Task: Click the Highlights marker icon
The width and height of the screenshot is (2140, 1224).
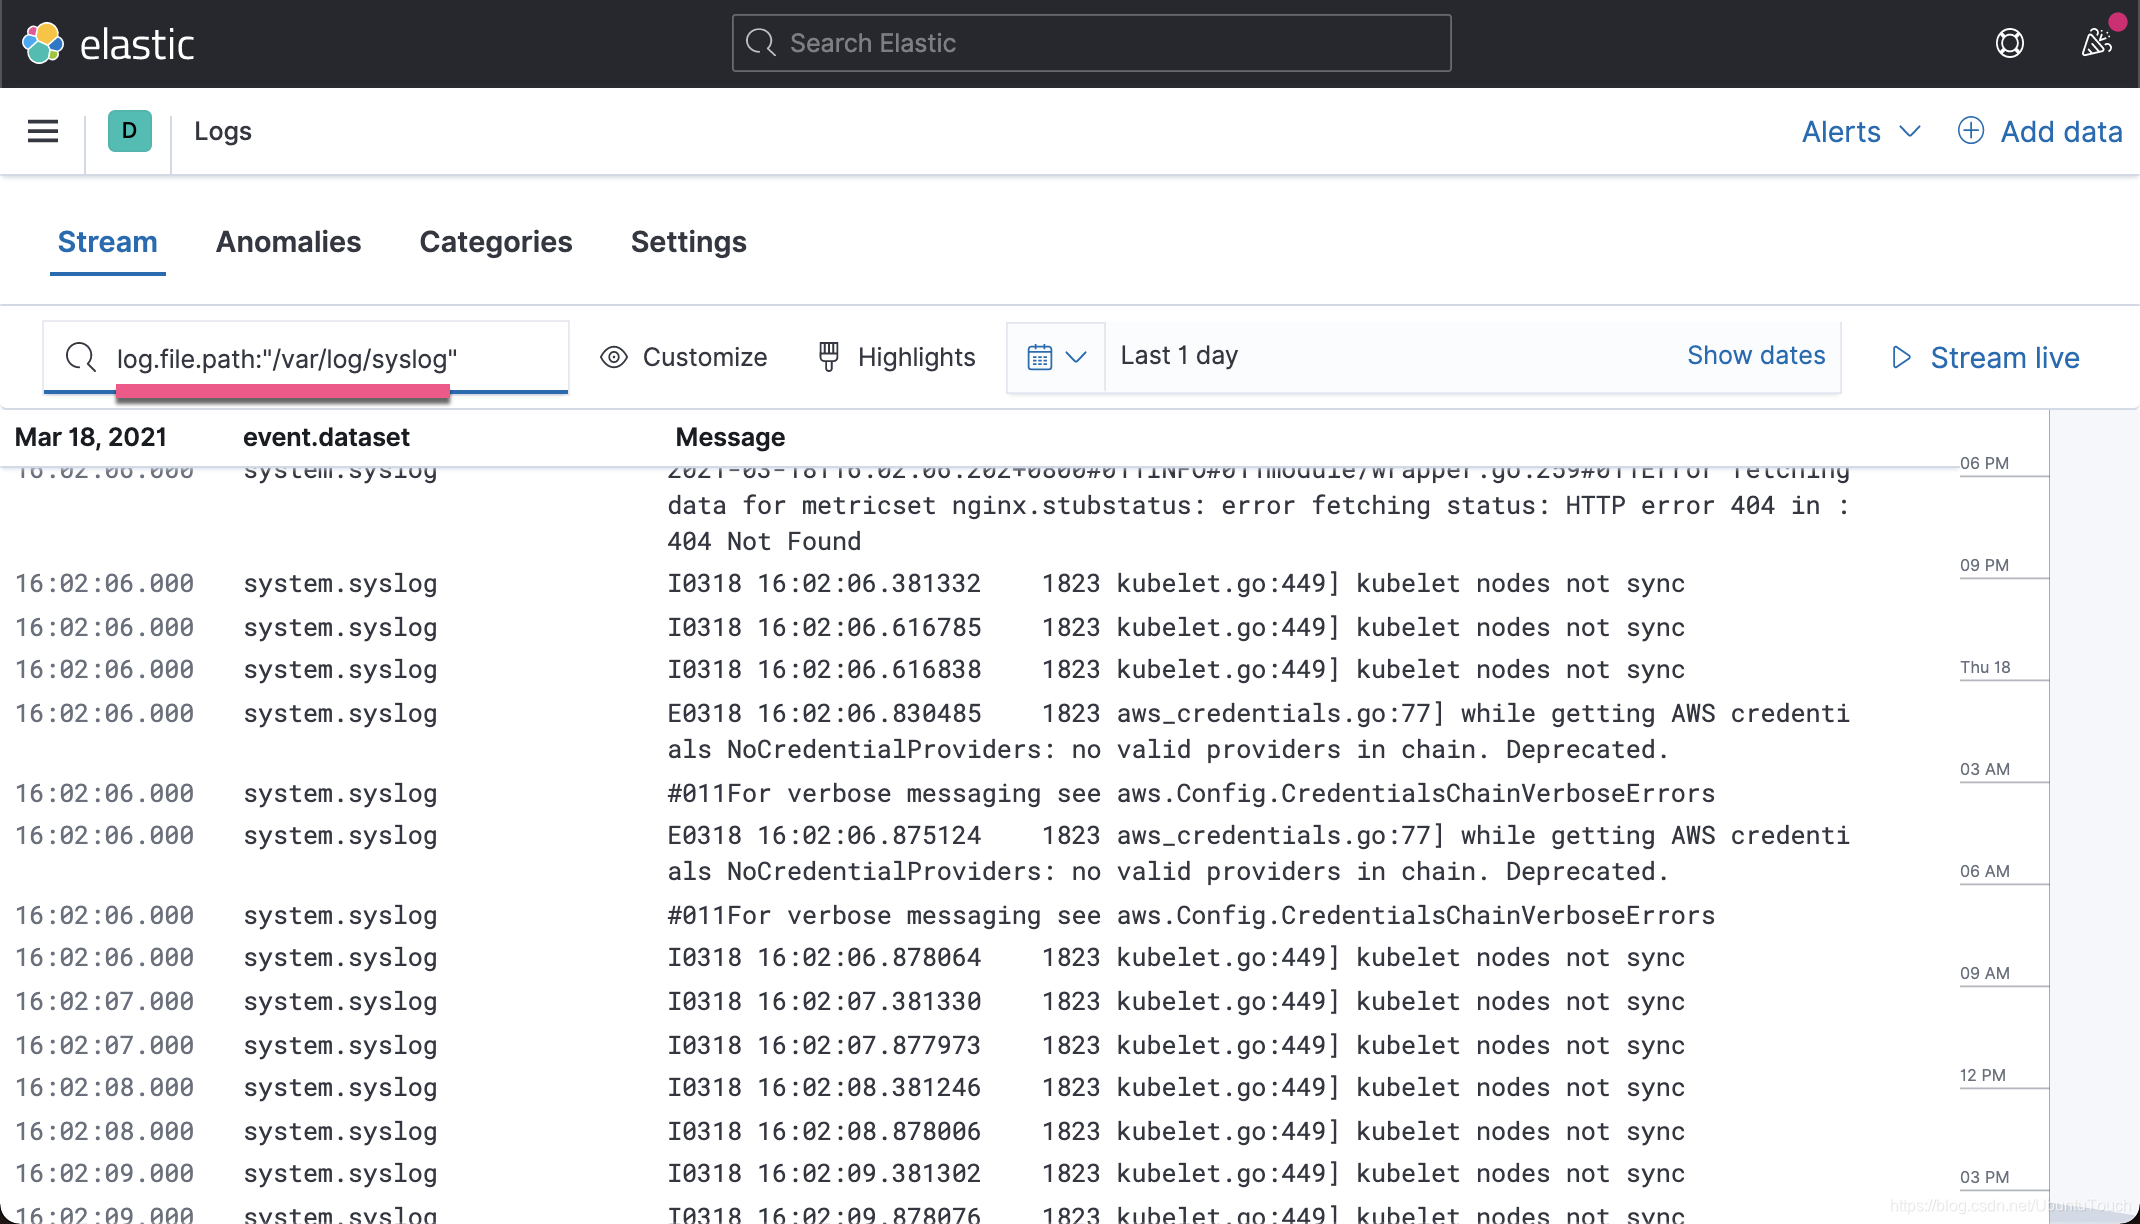Action: point(829,357)
